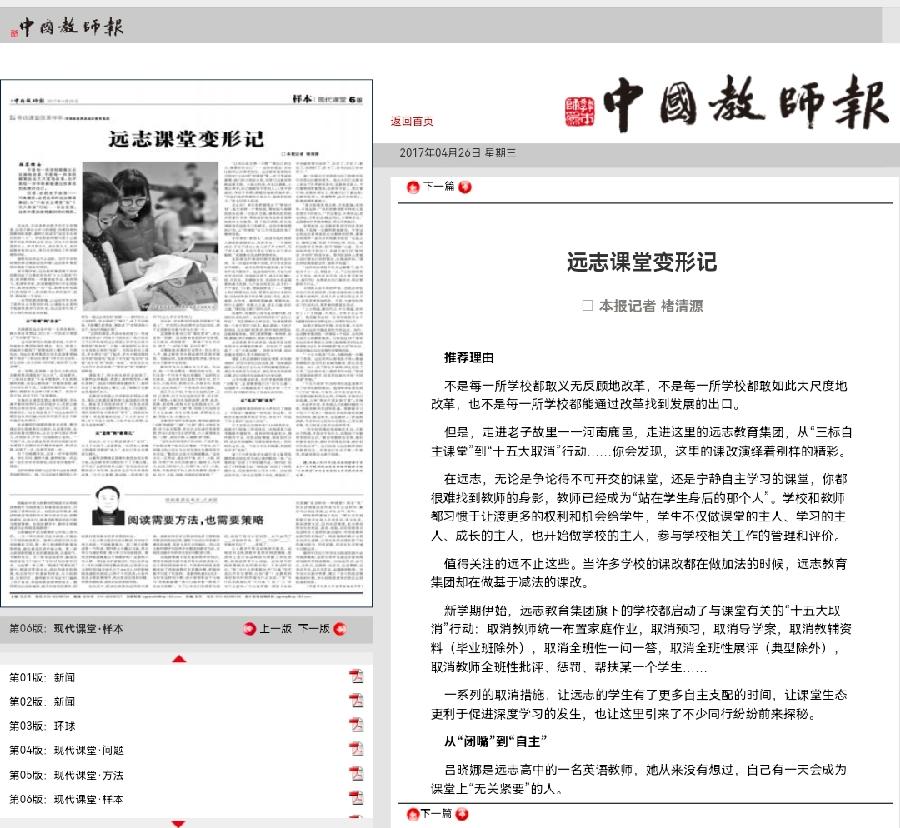Click the red icon left of top 下一篇
900x828 pixels.
413,187
